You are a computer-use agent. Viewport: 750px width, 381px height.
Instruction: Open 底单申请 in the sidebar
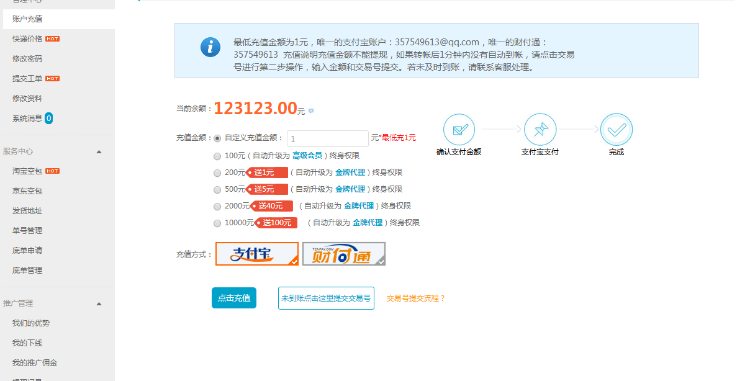click(27, 250)
